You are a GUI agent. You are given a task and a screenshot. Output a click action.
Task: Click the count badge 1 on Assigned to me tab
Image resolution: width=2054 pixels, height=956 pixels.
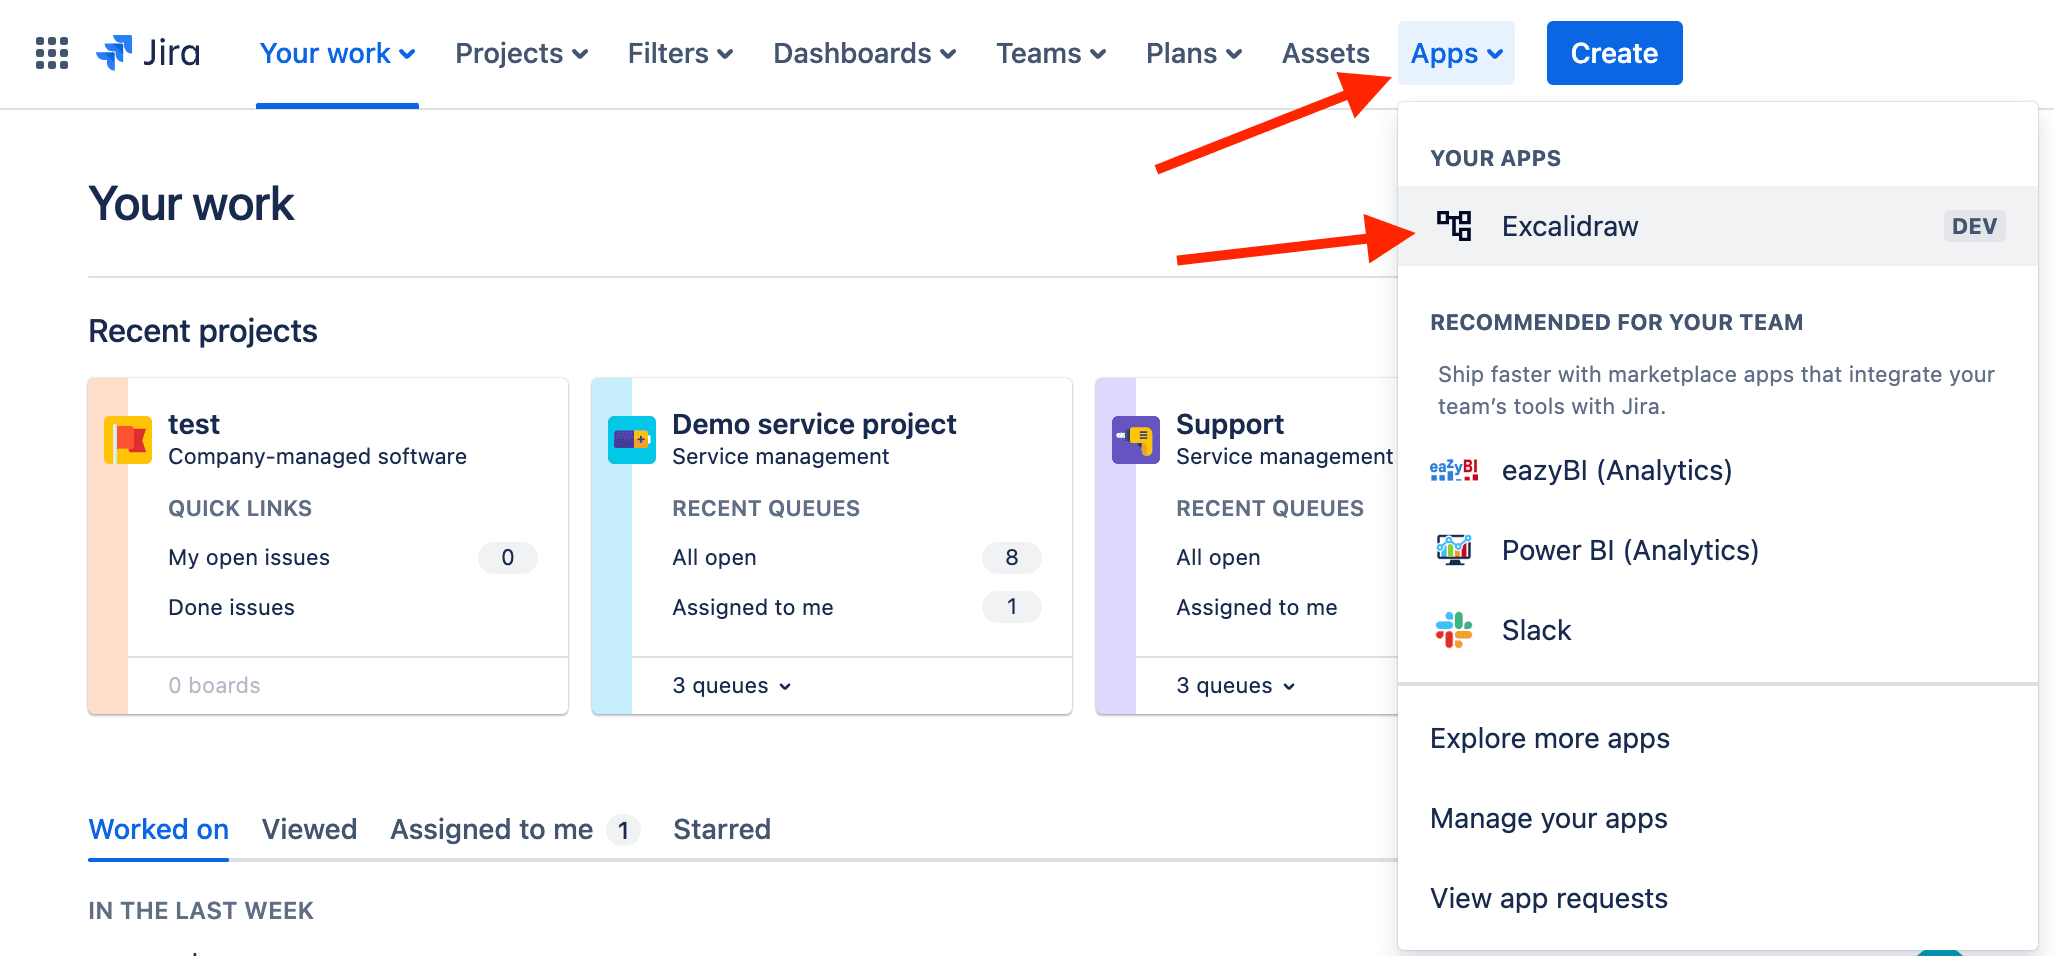tap(623, 830)
